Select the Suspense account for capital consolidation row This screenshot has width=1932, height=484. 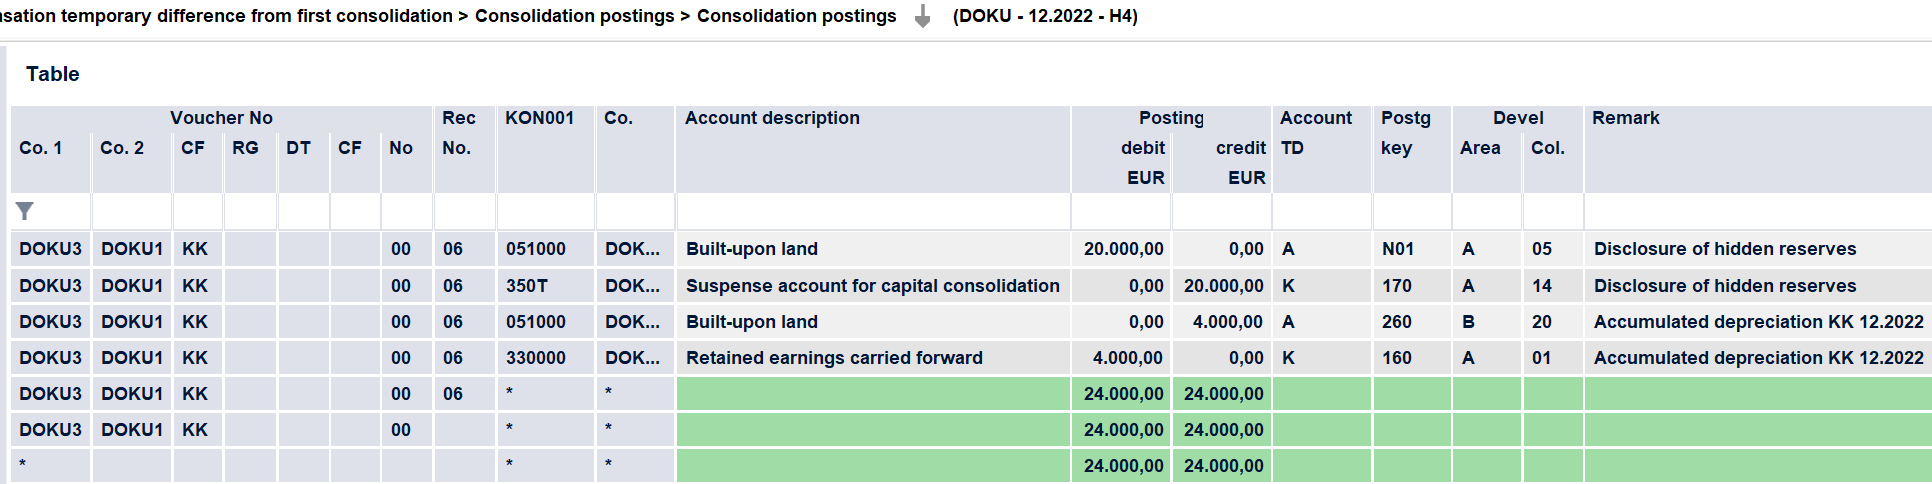pyautogui.click(x=971, y=286)
